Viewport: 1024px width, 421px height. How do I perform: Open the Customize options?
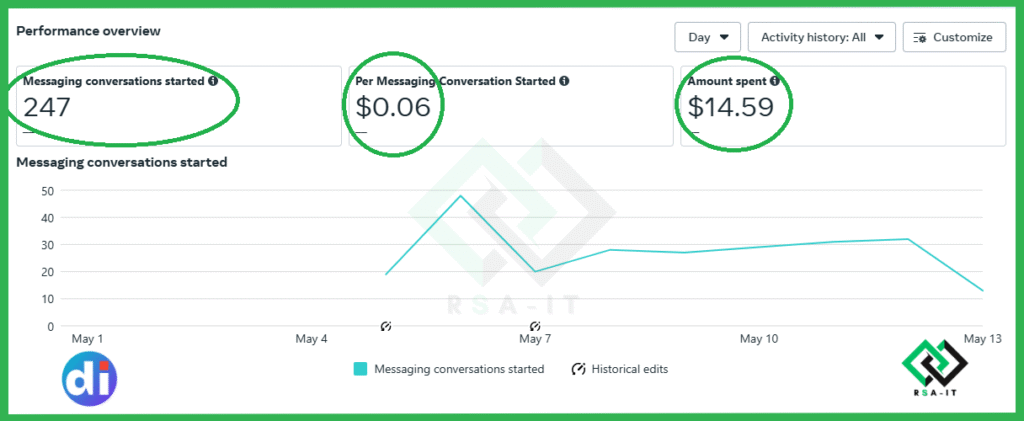pyautogui.click(x=955, y=37)
